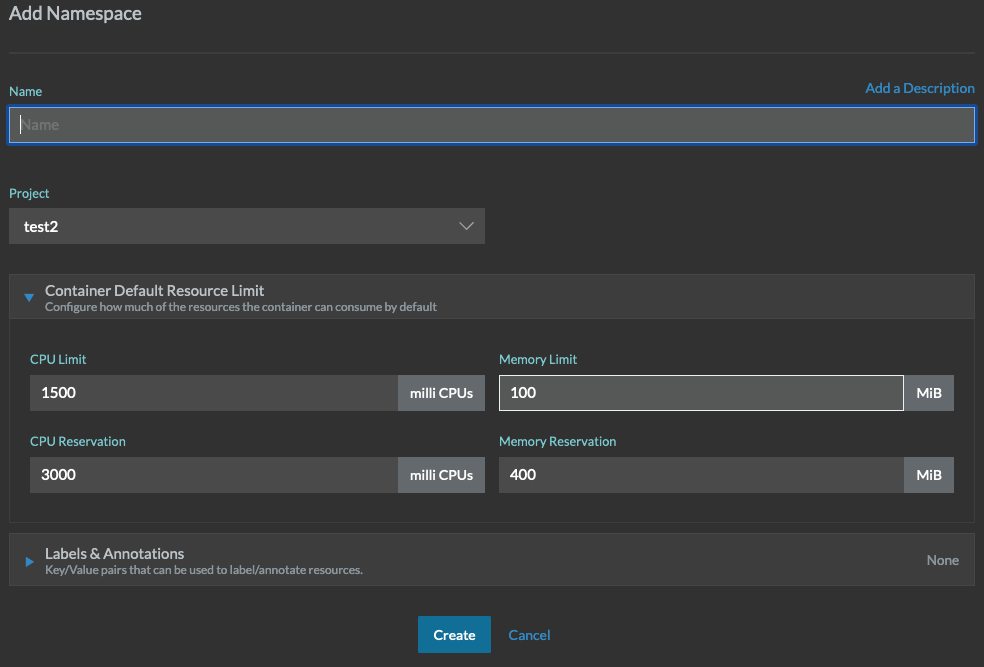Click the milli CPUs unit for CPU Reservation
984x667 pixels.
click(441, 474)
